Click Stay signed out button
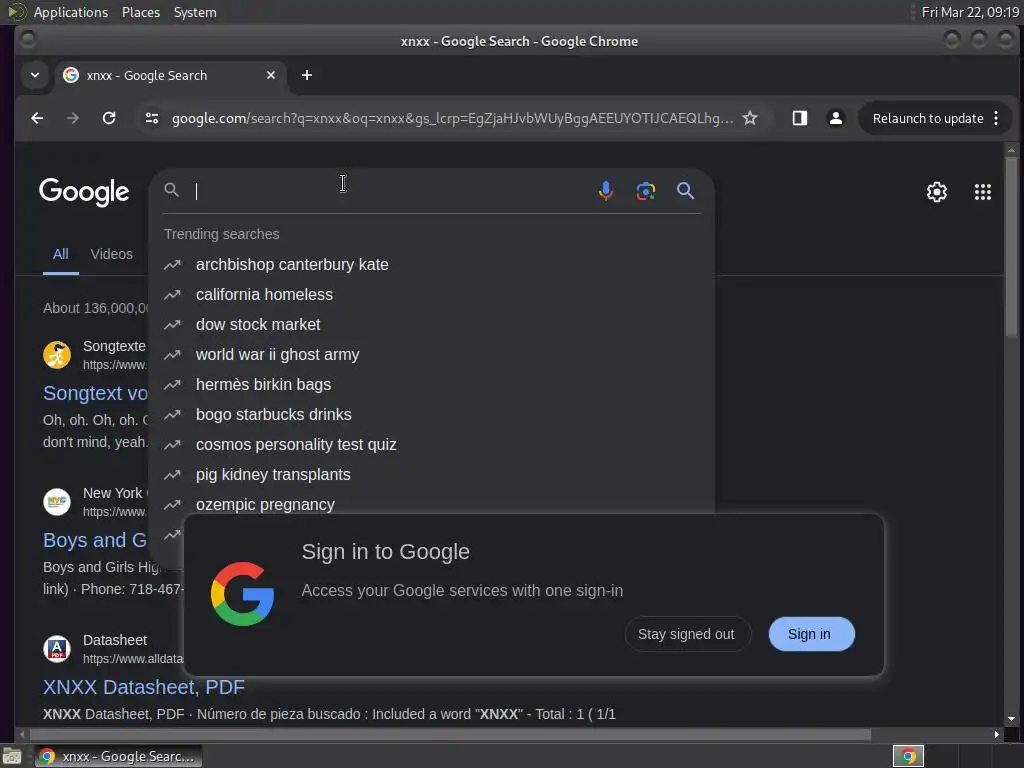1024x768 pixels. point(686,634)
